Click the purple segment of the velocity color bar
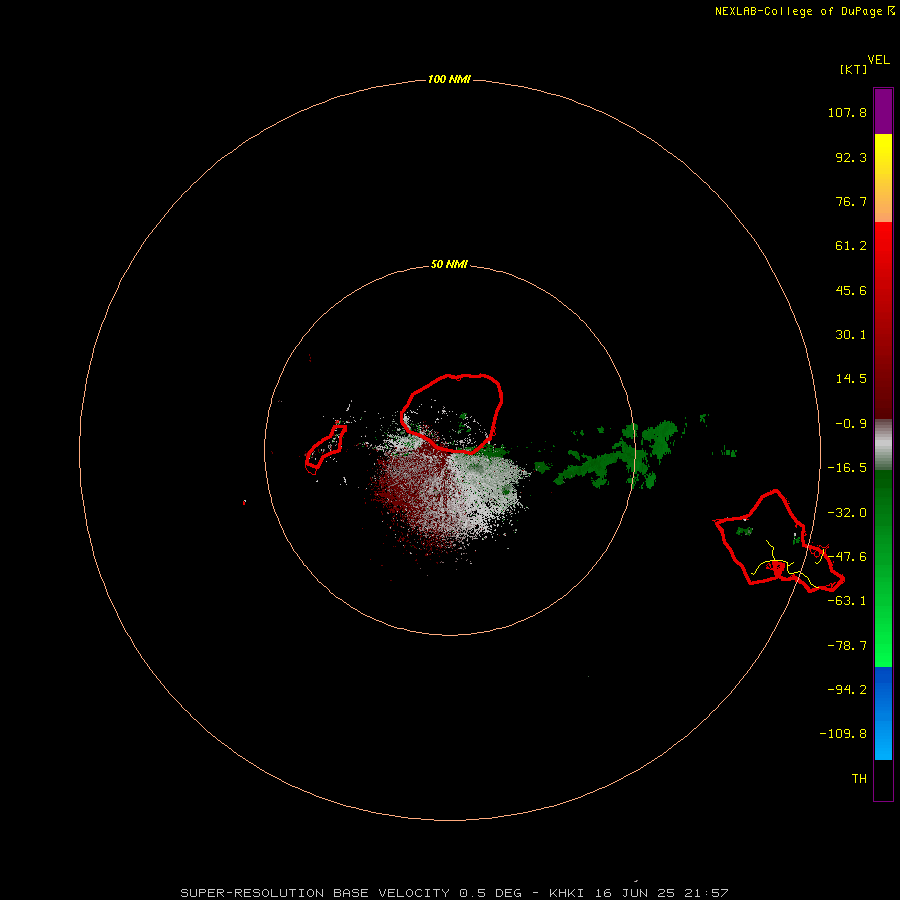Screen dimensions: 900x900 point(883,111)
